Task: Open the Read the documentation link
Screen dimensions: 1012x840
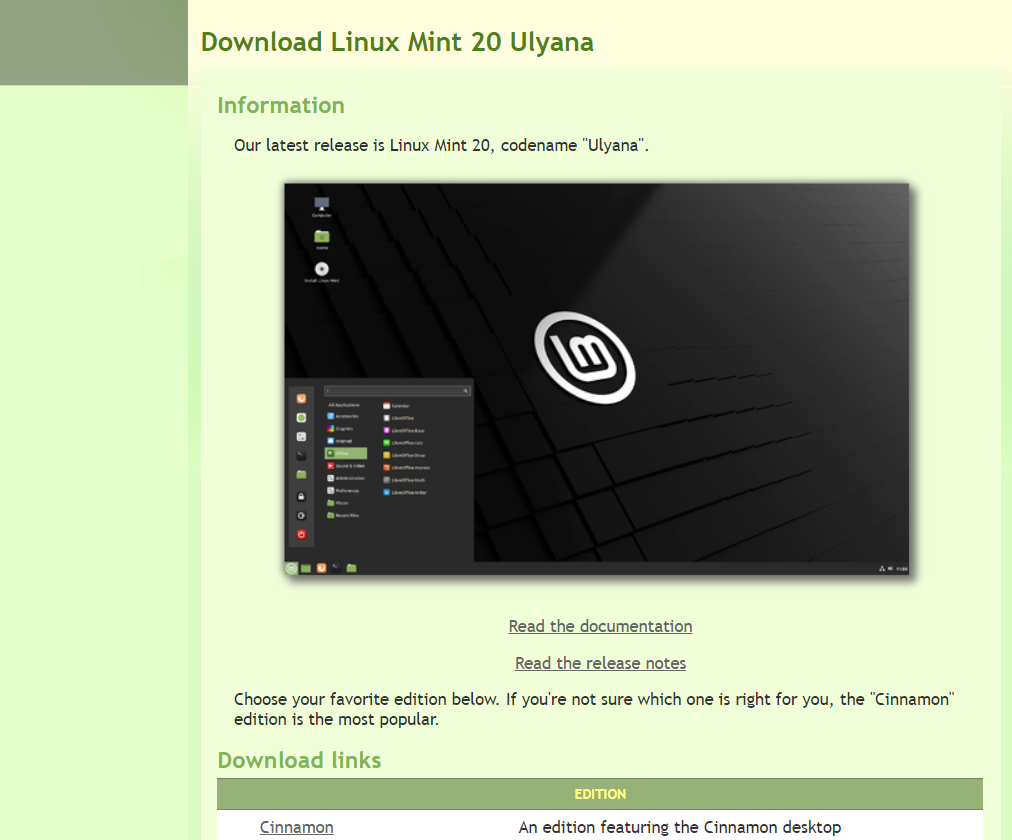Action: tap(600, 626)
